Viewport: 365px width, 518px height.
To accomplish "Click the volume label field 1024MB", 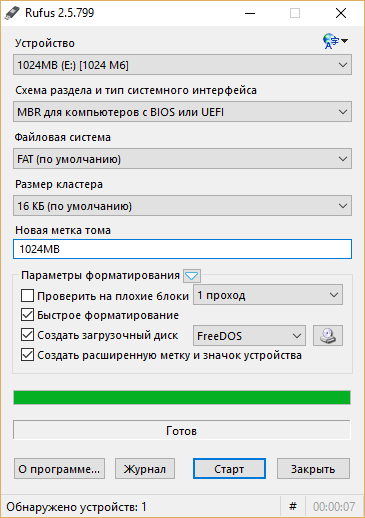I will pos(182,249).
